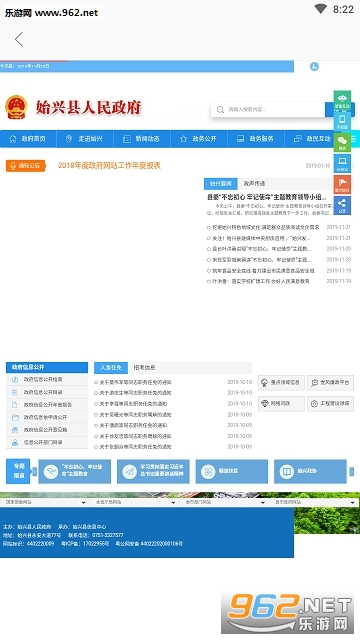Image resolution: width=360 pixels, height=640 pixels.
Task: Open 2018年度政府网站工作年度报表 notice
Action: pos(109,165)
